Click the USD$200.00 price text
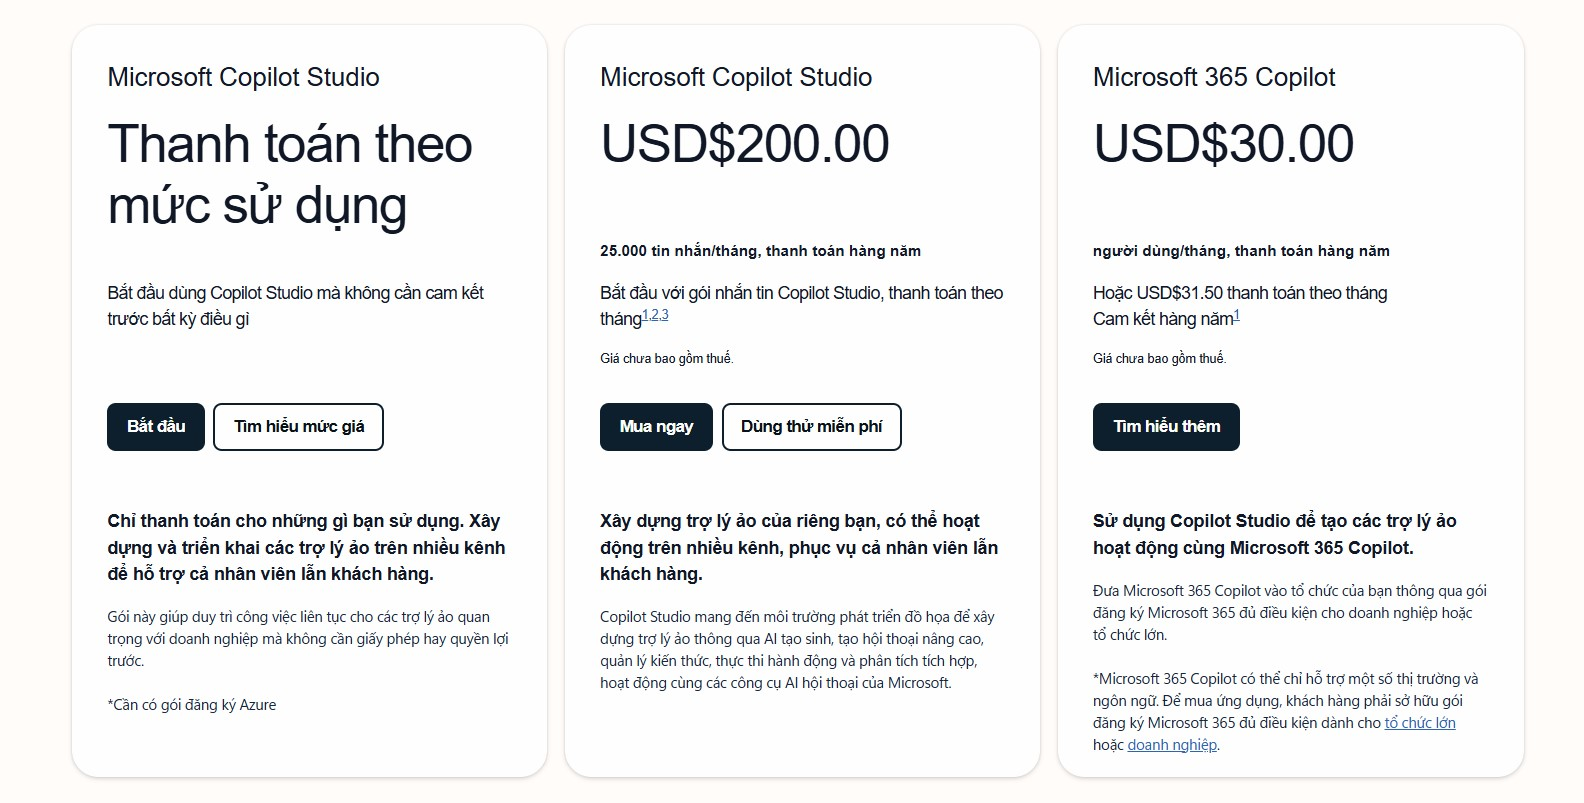This screenshot has width=1584, height=803. [x=745, y=144]
